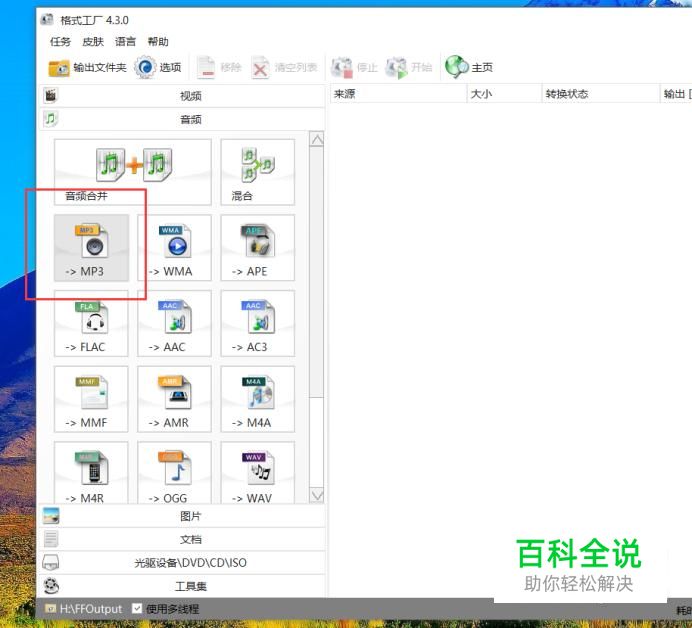Expand the optical drive DVD\CD\ISO section
The image size is (692, 628).
(x=182, y=563)
